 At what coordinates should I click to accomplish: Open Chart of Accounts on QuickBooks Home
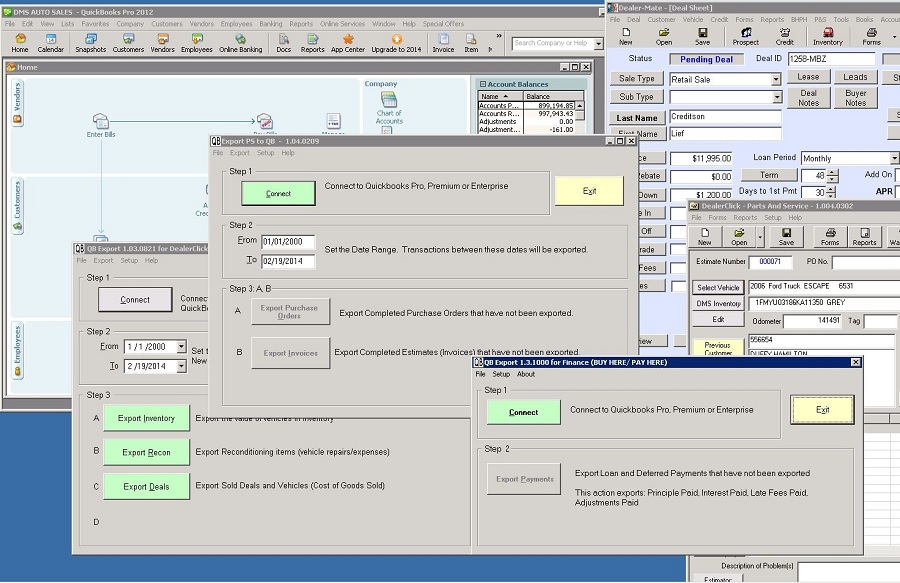[x=389, y=108]
